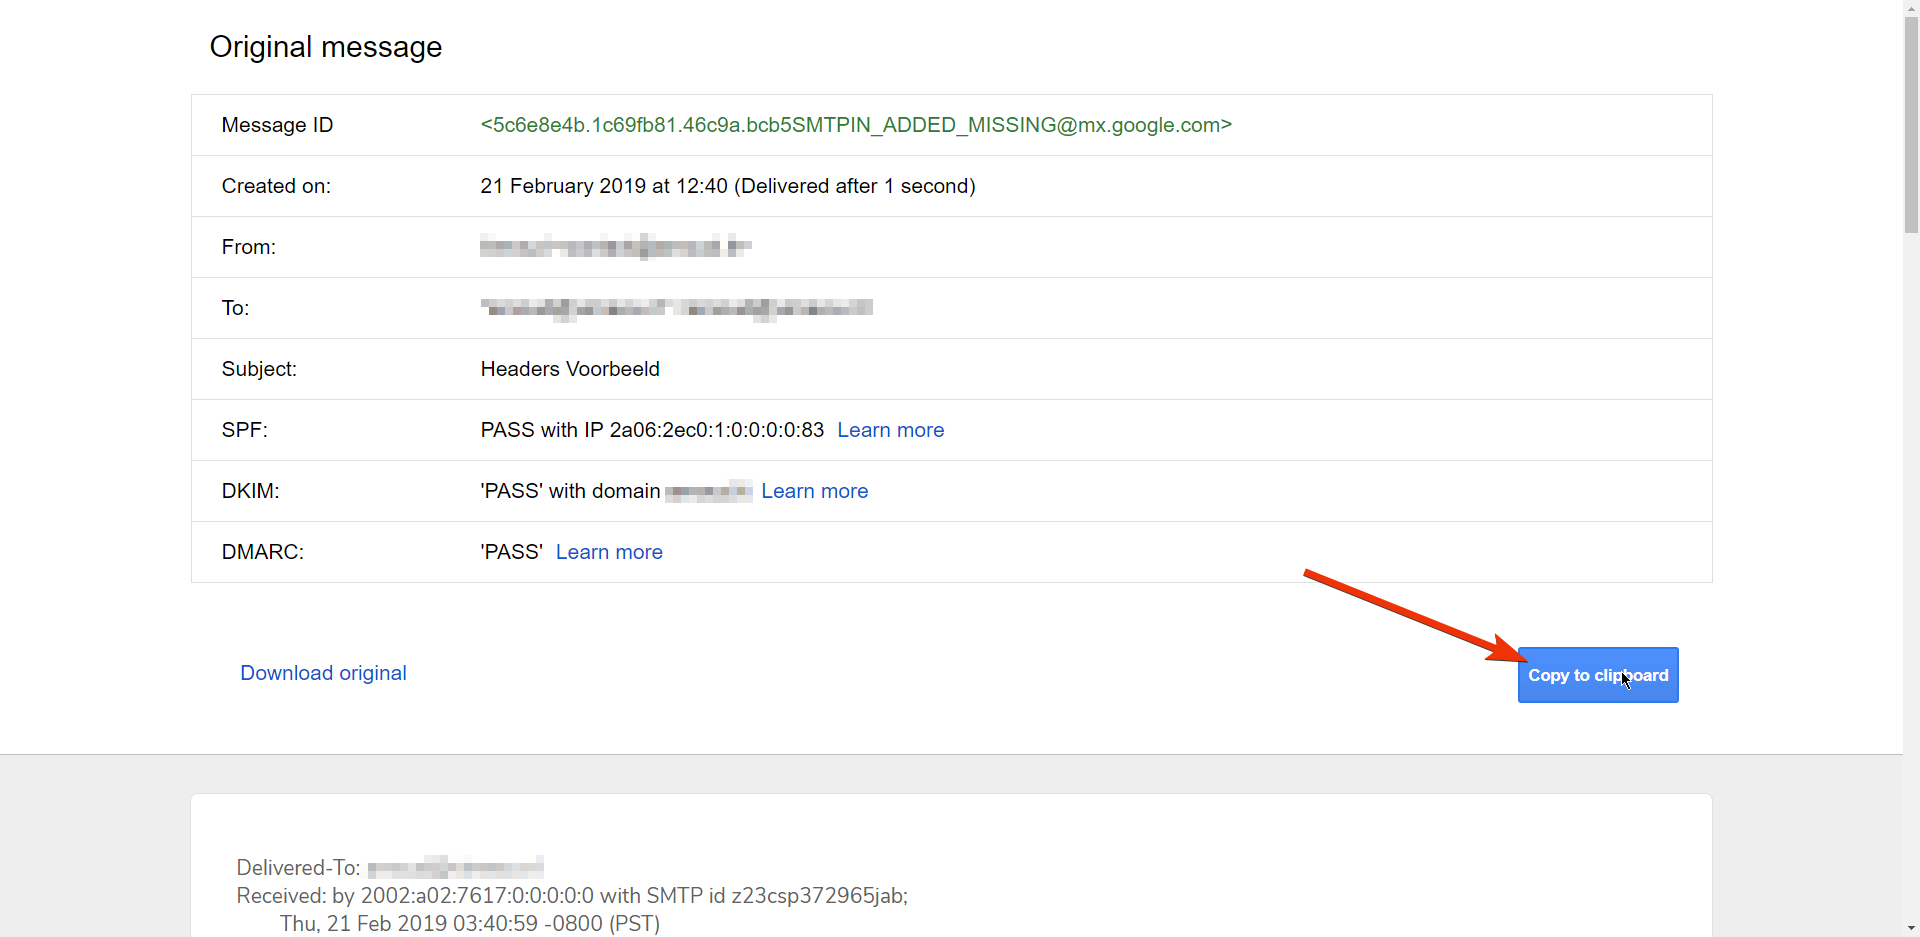Click the scrollbar down arrow
The height and width of the screenshot is (937, 1920).
point(1911,928)
